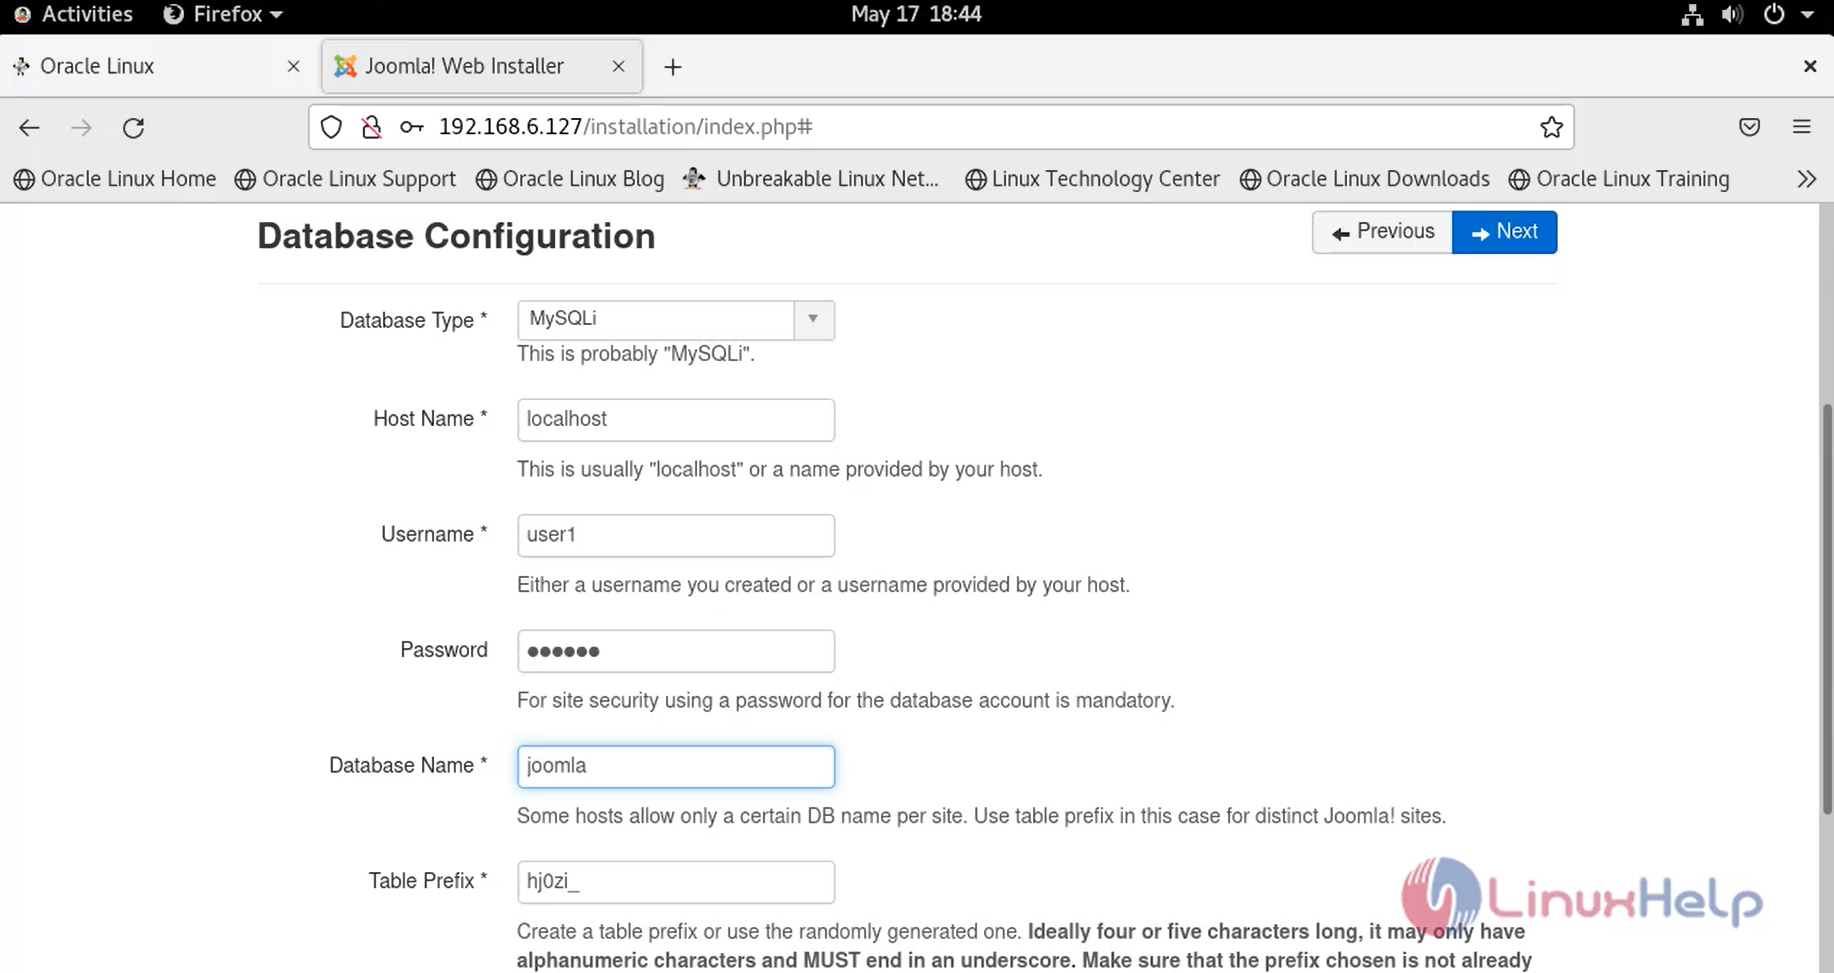The height and width of the screenshot is (973, 1834).
Task: Click the Database Configuration heading
Action: [x=456, y=237]
